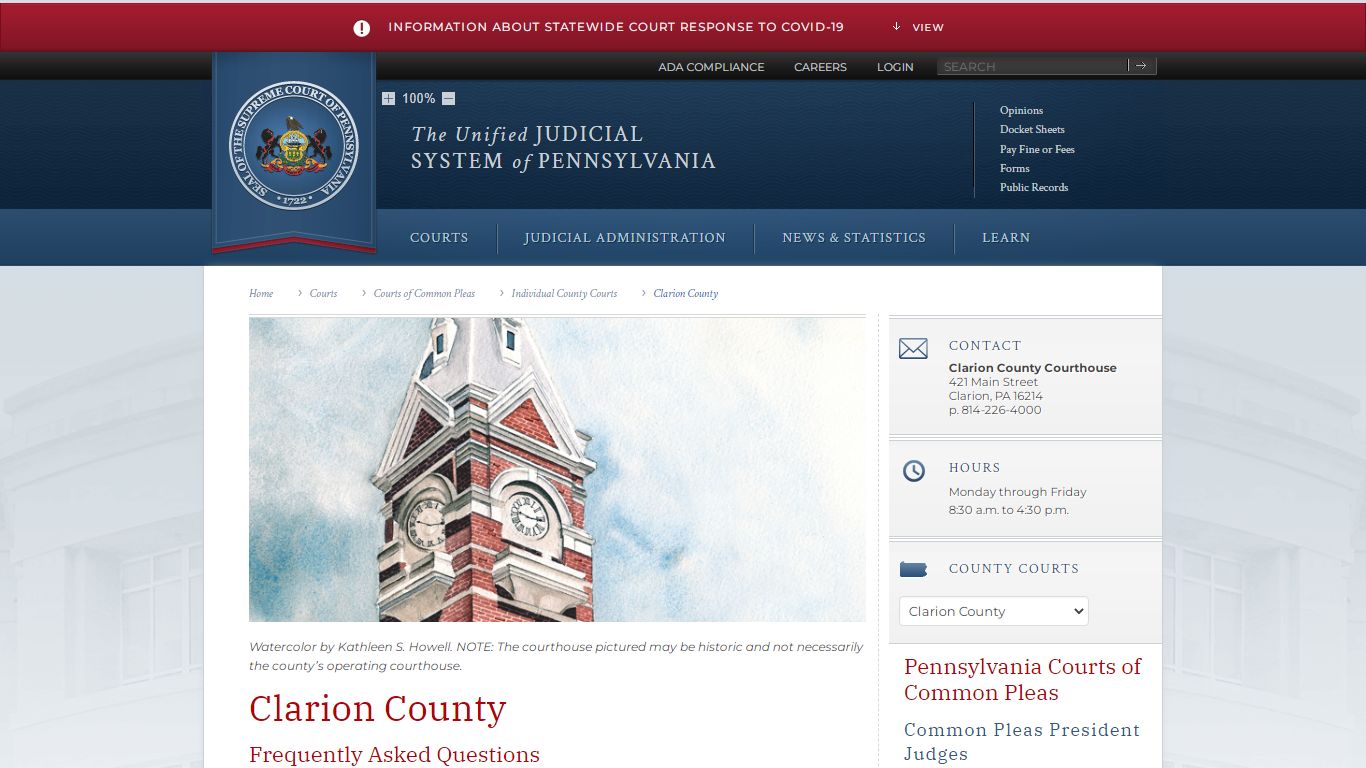Open Courts of Common Pleas breadcrumb
Image resolution: width=1366 pixels, height=768 pixels.
(424, 293)
